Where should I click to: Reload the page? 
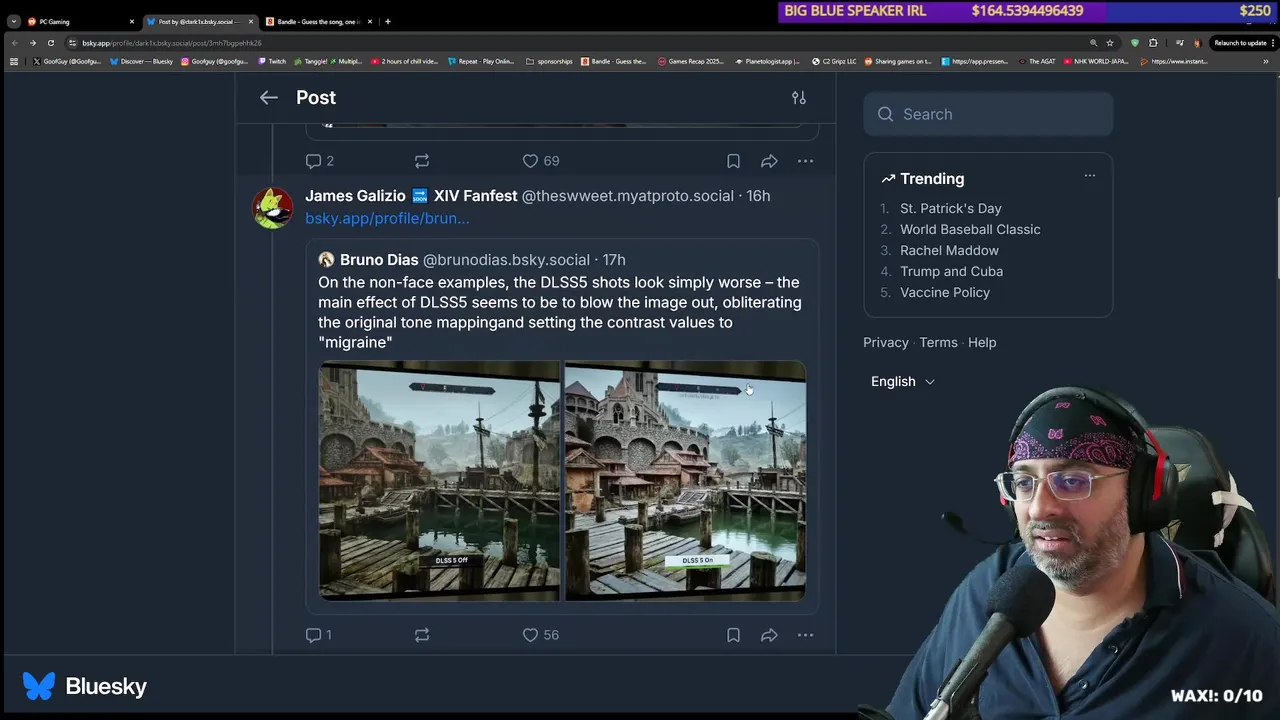pos(50,43)
